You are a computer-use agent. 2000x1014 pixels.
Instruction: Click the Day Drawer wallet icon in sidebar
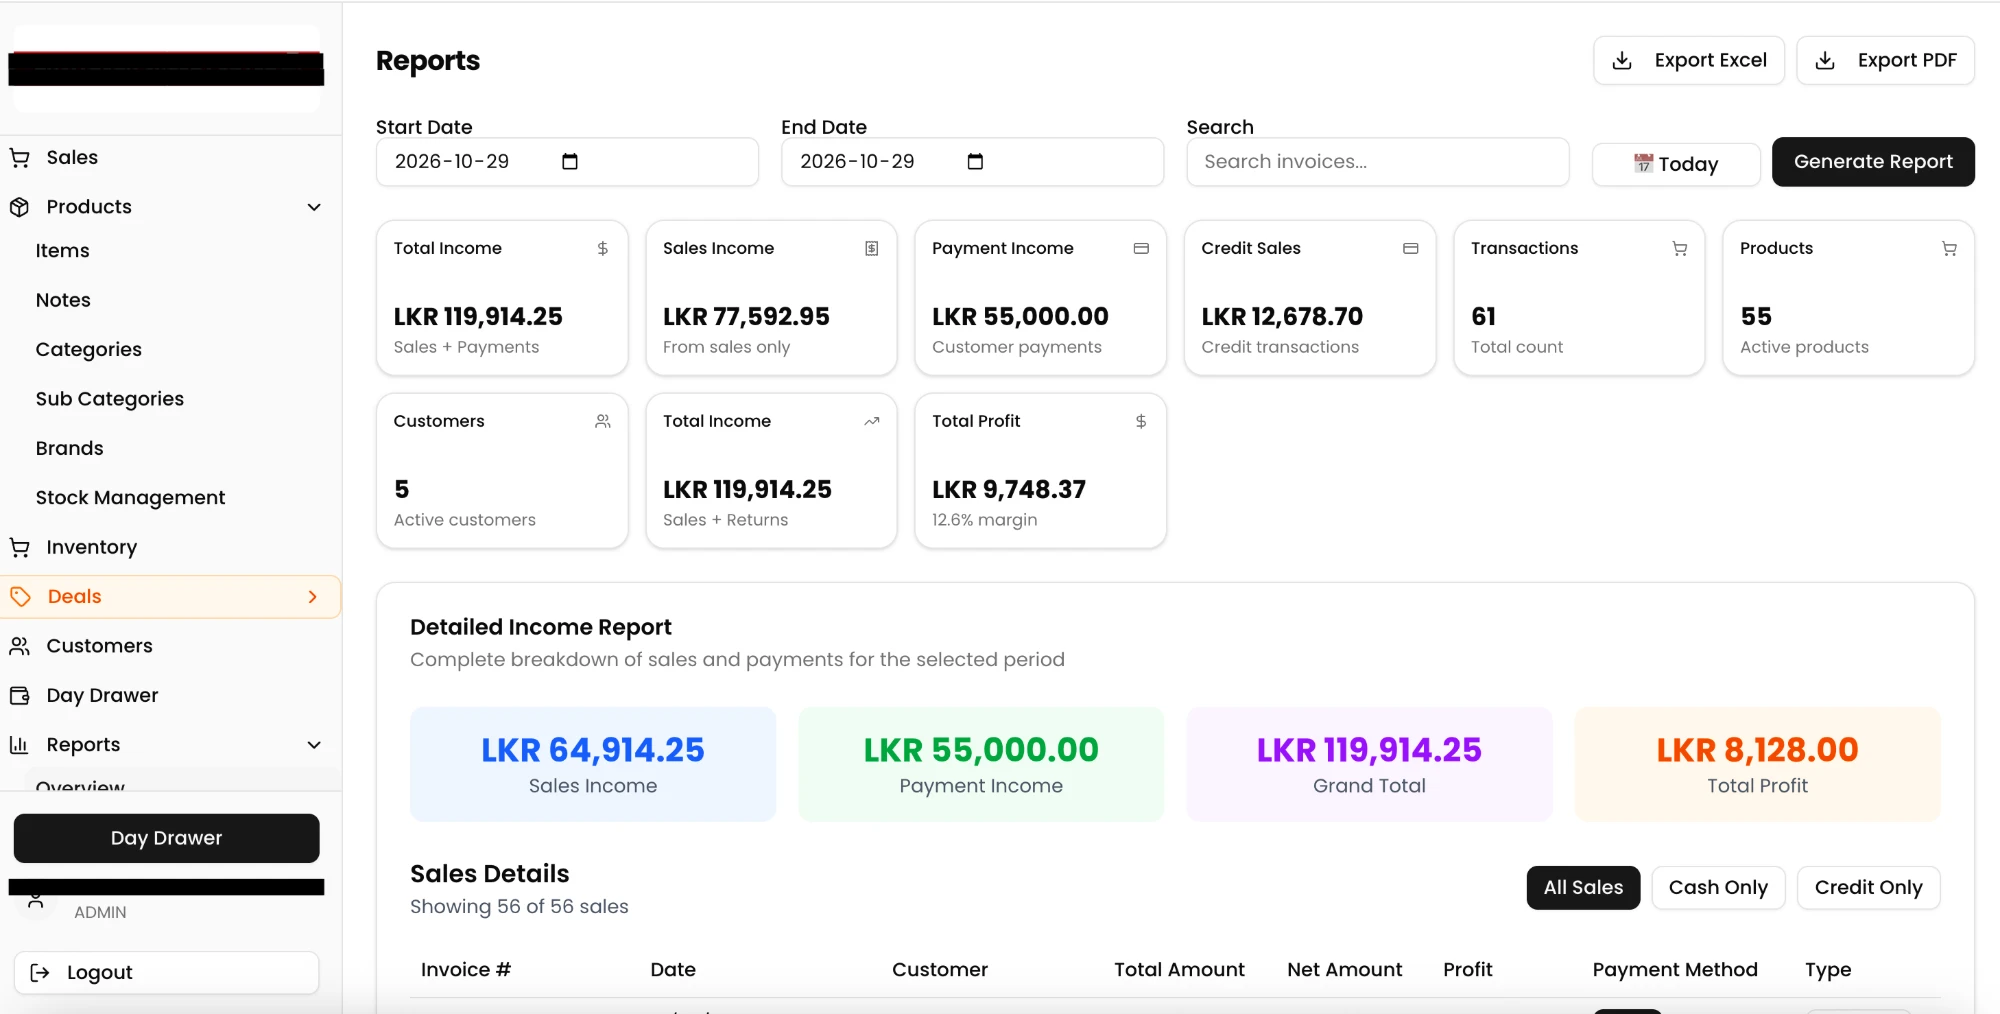point(19,695)
